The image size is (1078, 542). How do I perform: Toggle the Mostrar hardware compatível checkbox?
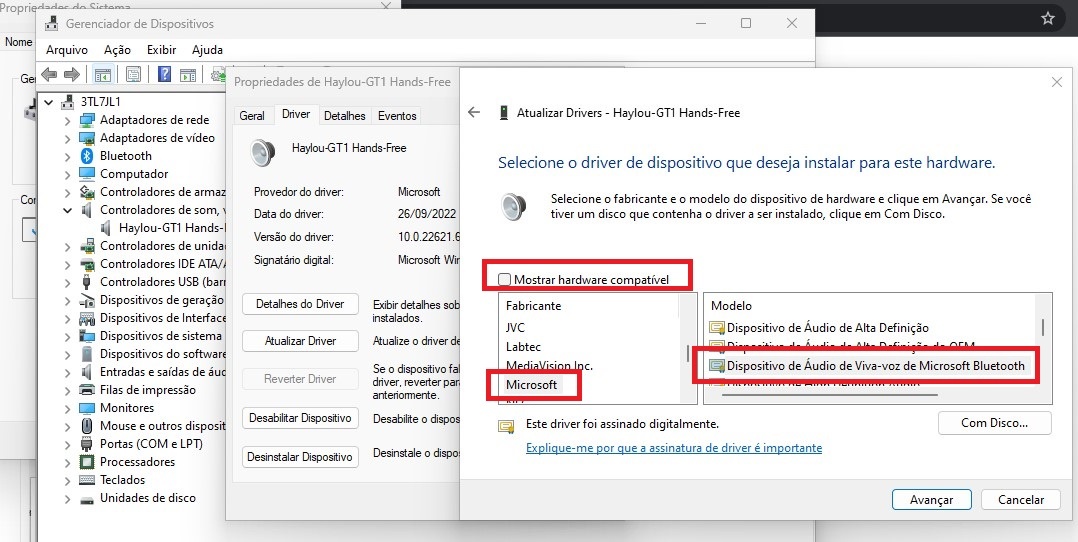(505, 279)
